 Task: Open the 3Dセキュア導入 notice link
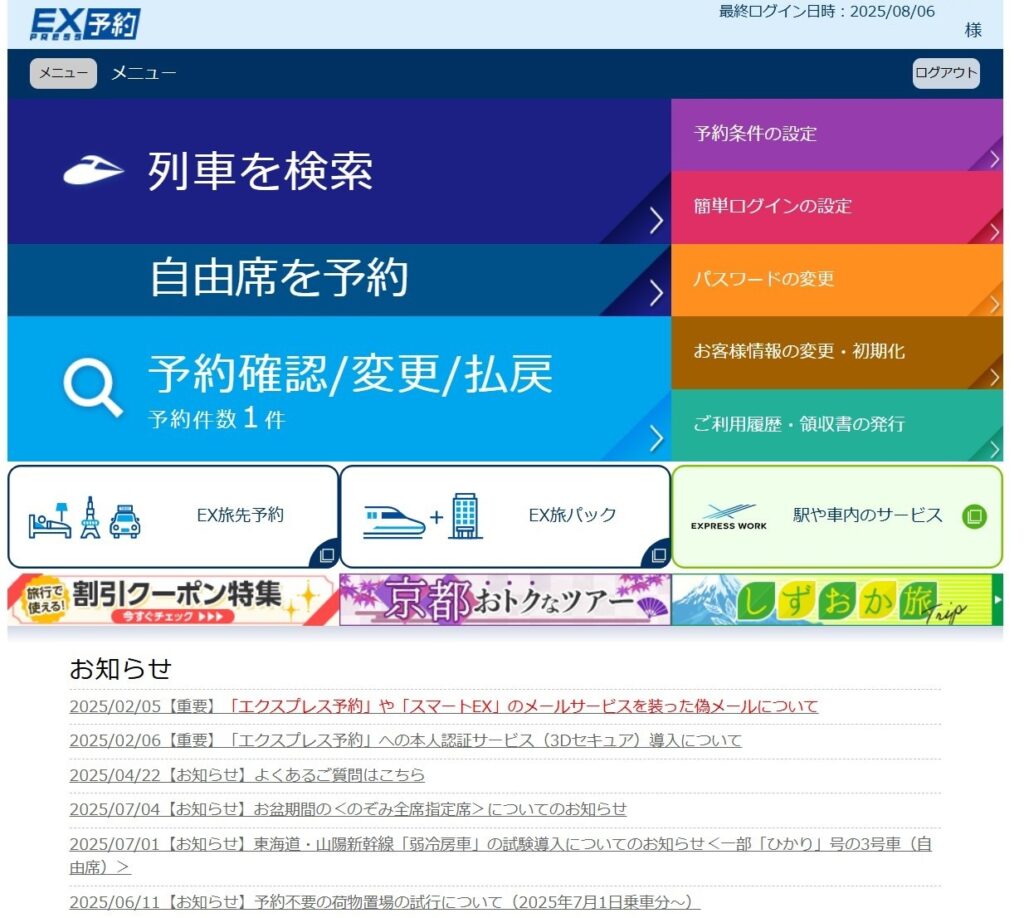click(x=405, y=741)
